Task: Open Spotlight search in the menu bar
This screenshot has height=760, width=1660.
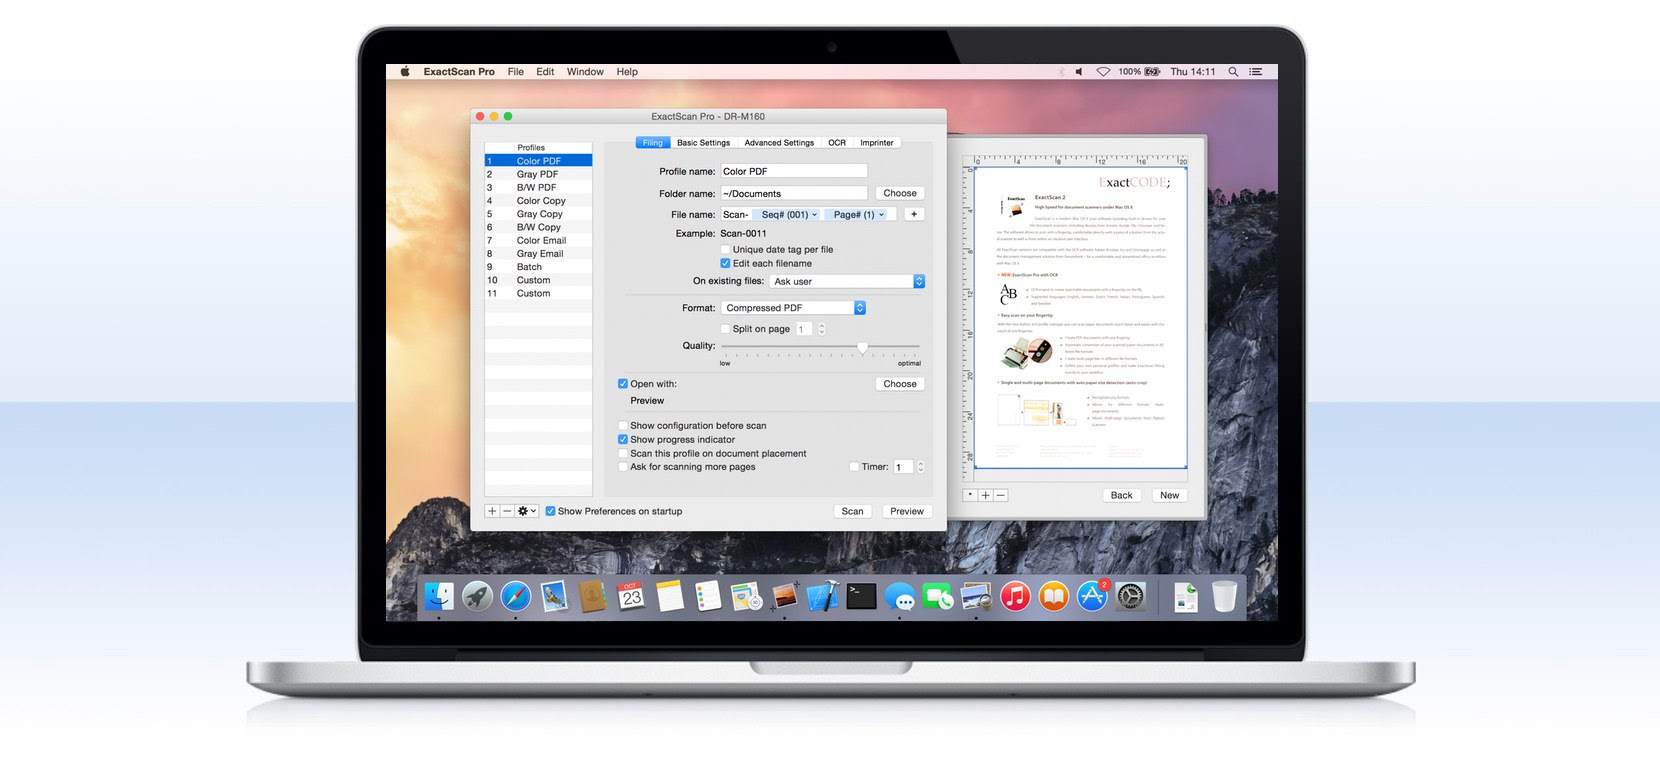Action: (x=1233, y=72)
